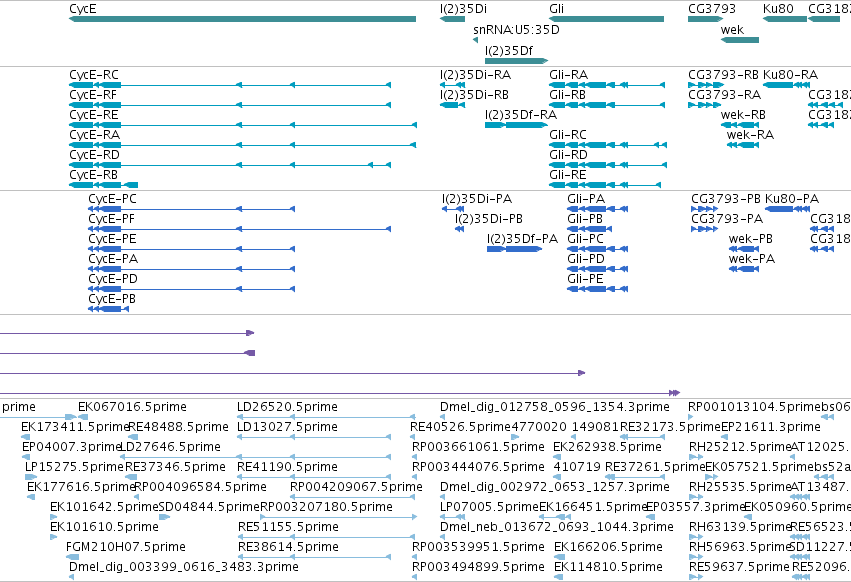Viewport: 851px width, 582px height.
Task: Click the l(2)35Di gene label
Action: tap(463, 9)
